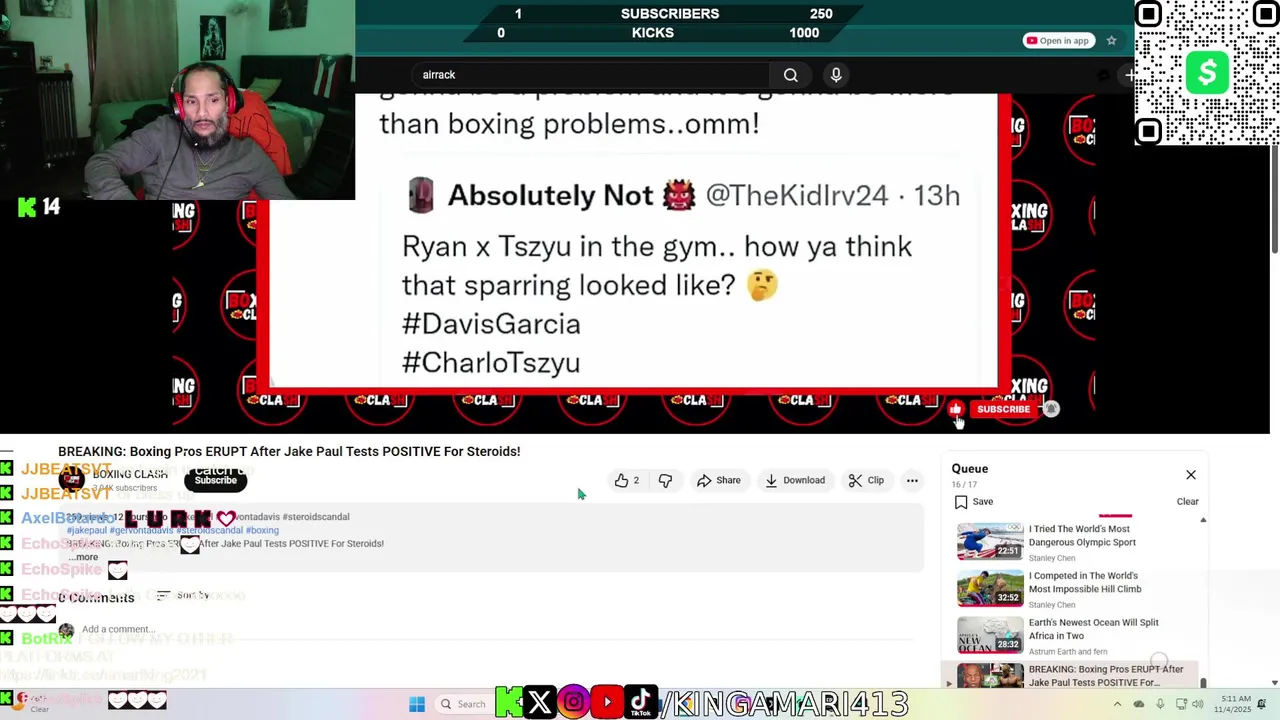Image resolution: width=1280 pixels, height=720 pixels.
Task: Activate voice search microphone icon
Action: 836,75
